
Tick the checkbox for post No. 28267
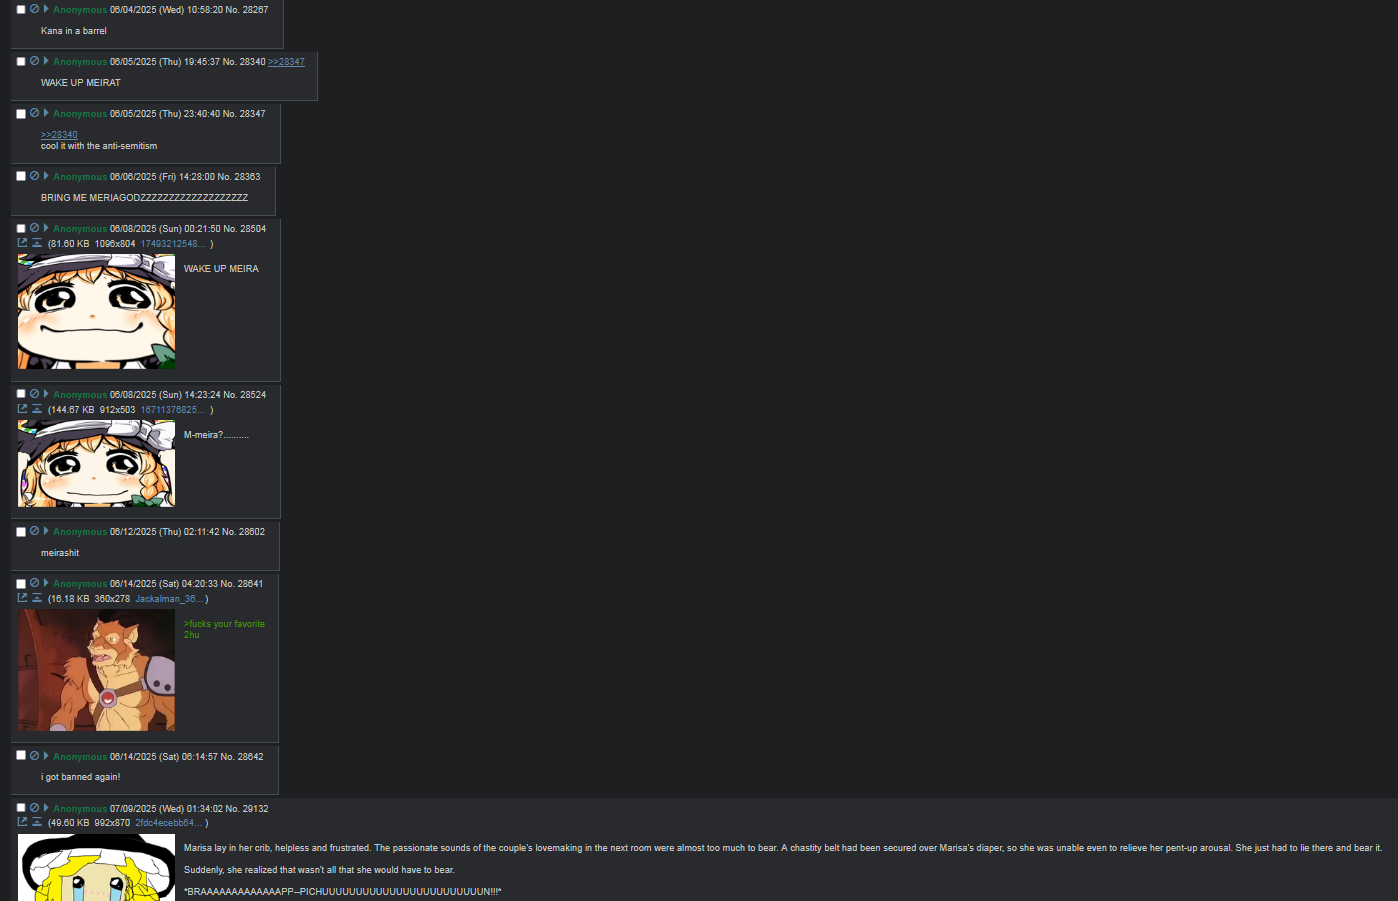[21, 10]
